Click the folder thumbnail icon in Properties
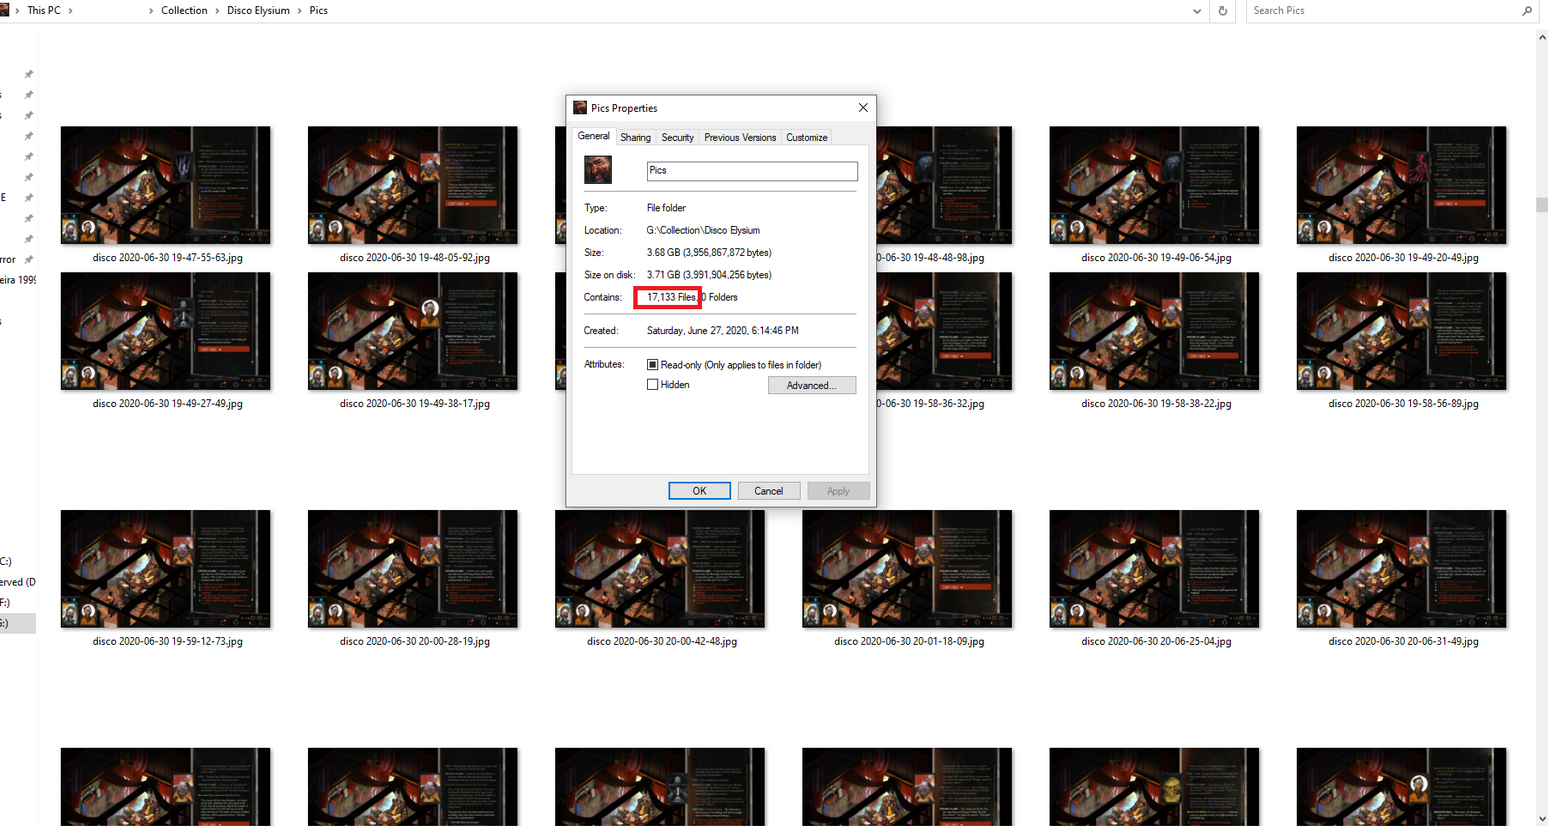Screen dimensions: 1548x827 click(598, 169)
